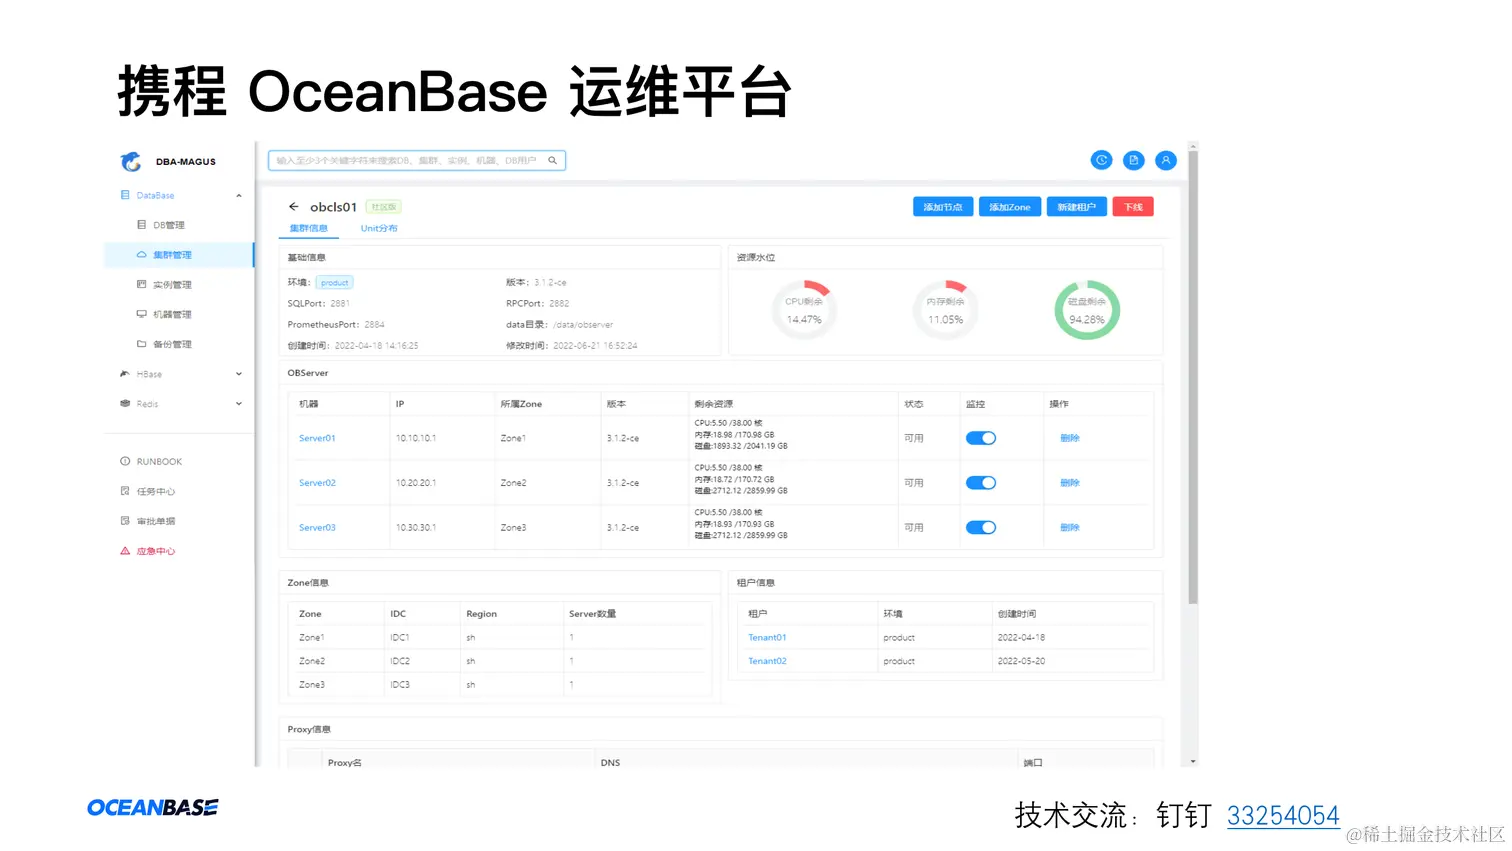Click the icon beside 审批单据
1512x851 pixels.
(x=125, y=521)
